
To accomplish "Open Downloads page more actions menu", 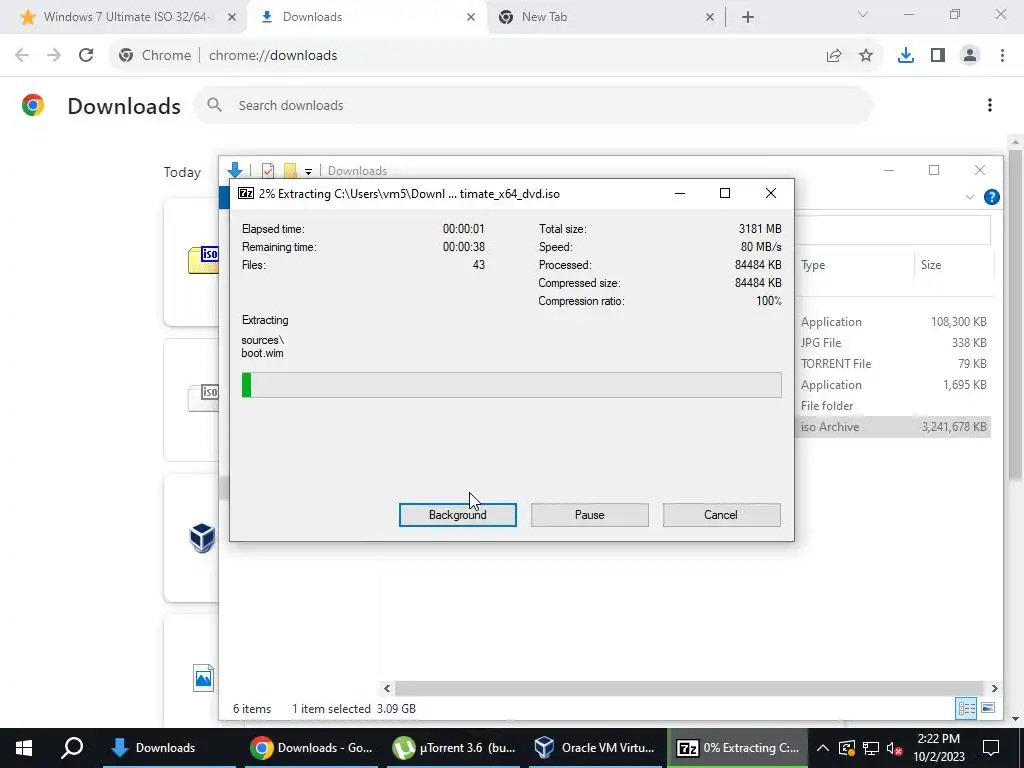I will click(990, 105).
